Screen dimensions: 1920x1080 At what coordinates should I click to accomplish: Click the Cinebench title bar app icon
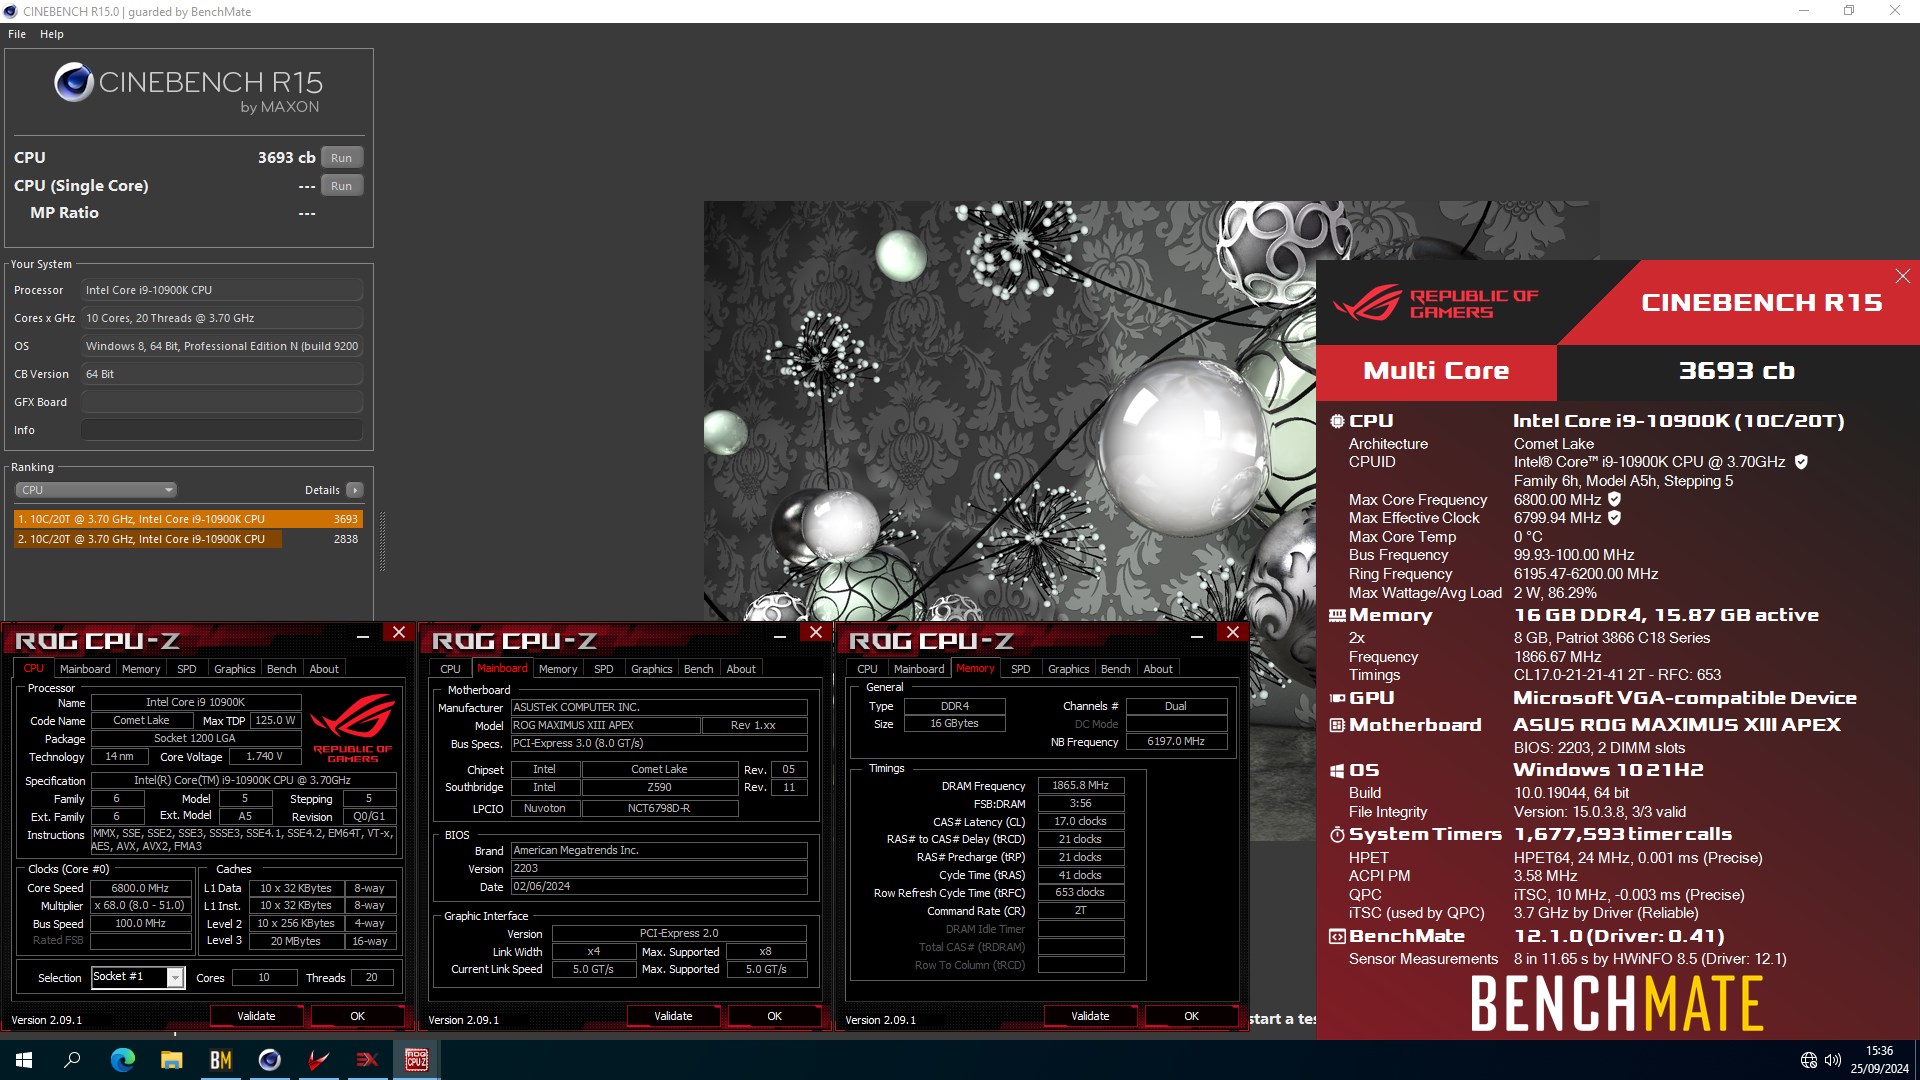coord(11,11)
